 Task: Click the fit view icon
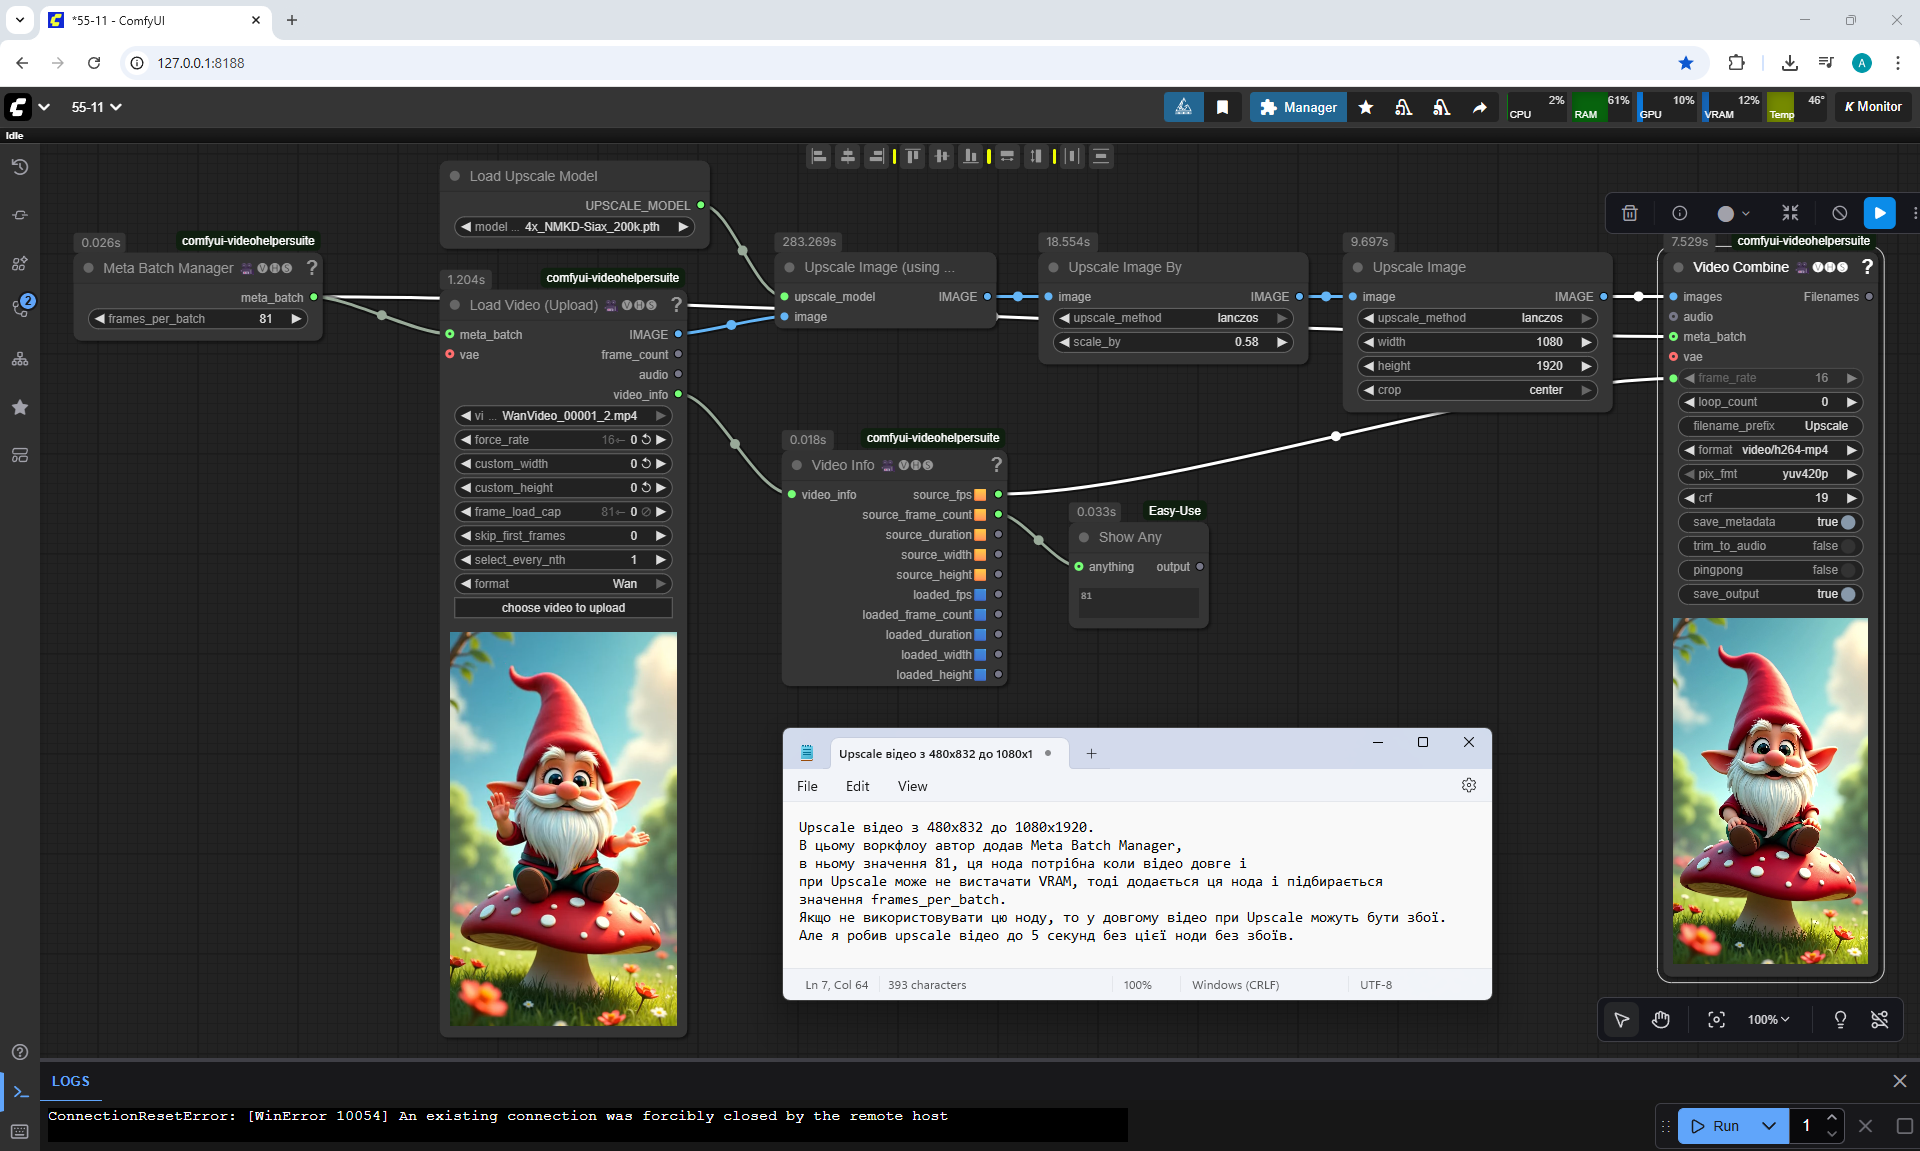coord(1716,1019)
